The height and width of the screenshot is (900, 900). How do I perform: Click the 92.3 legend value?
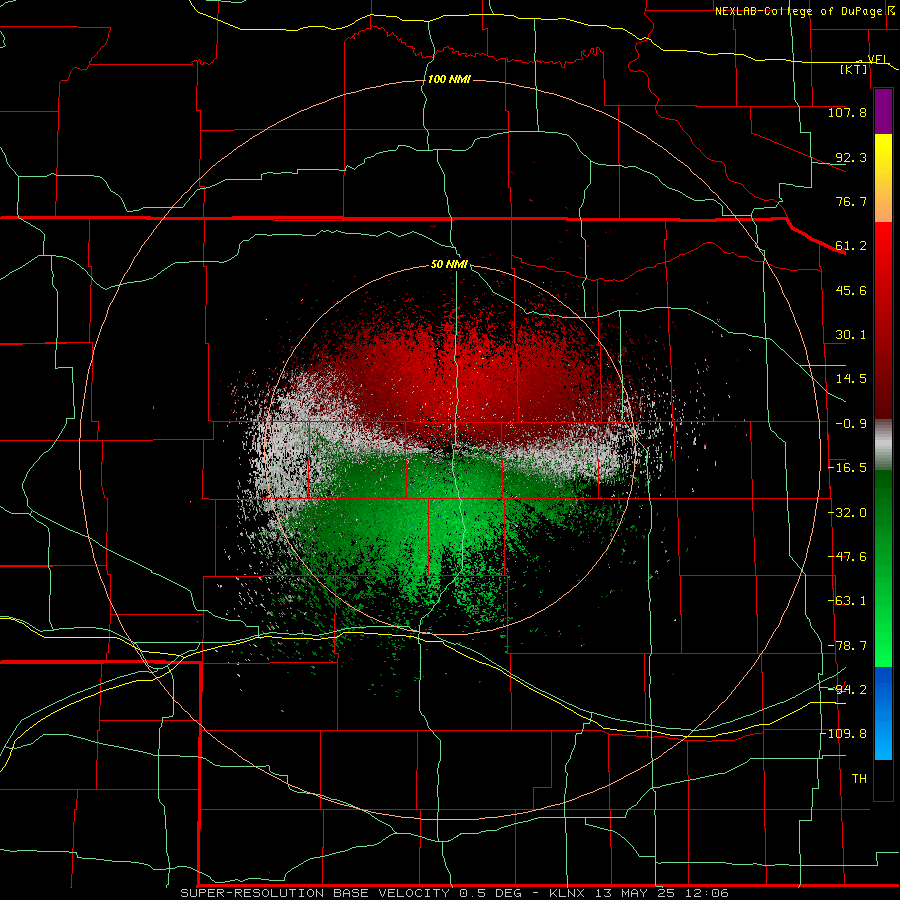[851, 157]
